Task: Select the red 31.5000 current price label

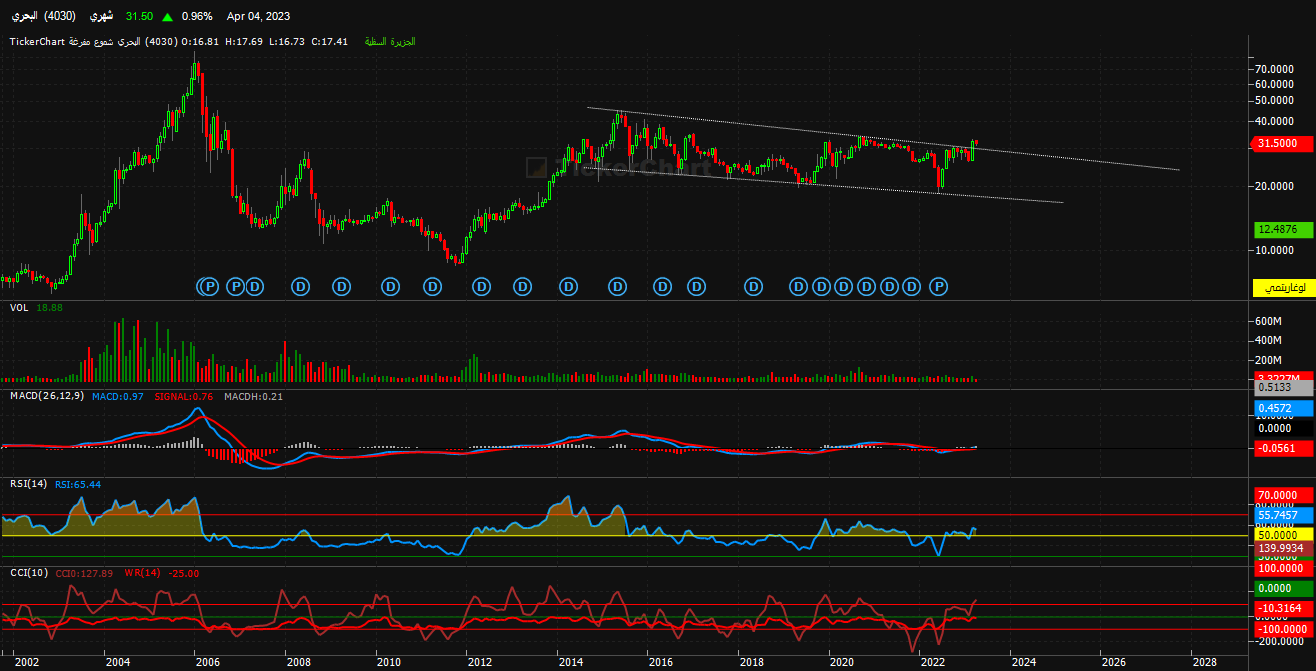Action: click(1283, 143)
